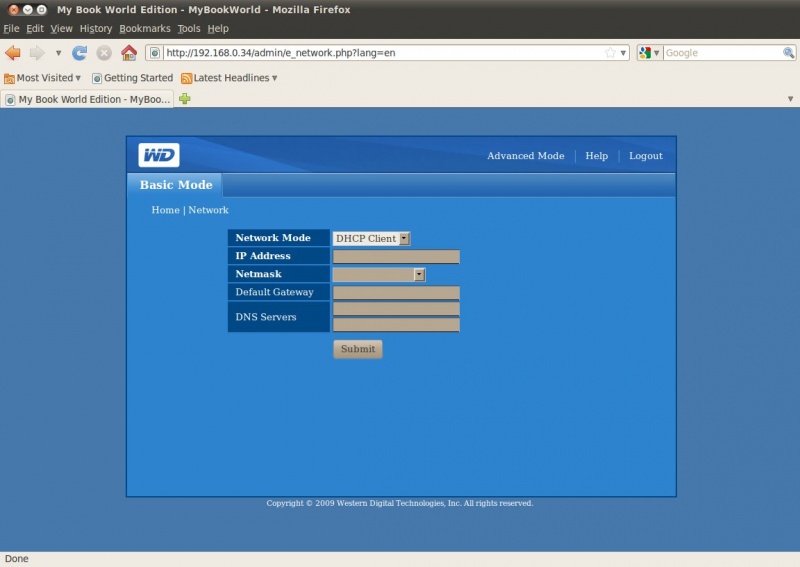800x567 pixels.
Task: Click the Default Gateway field
Action: pyautogui.click(x=396, y=292)
